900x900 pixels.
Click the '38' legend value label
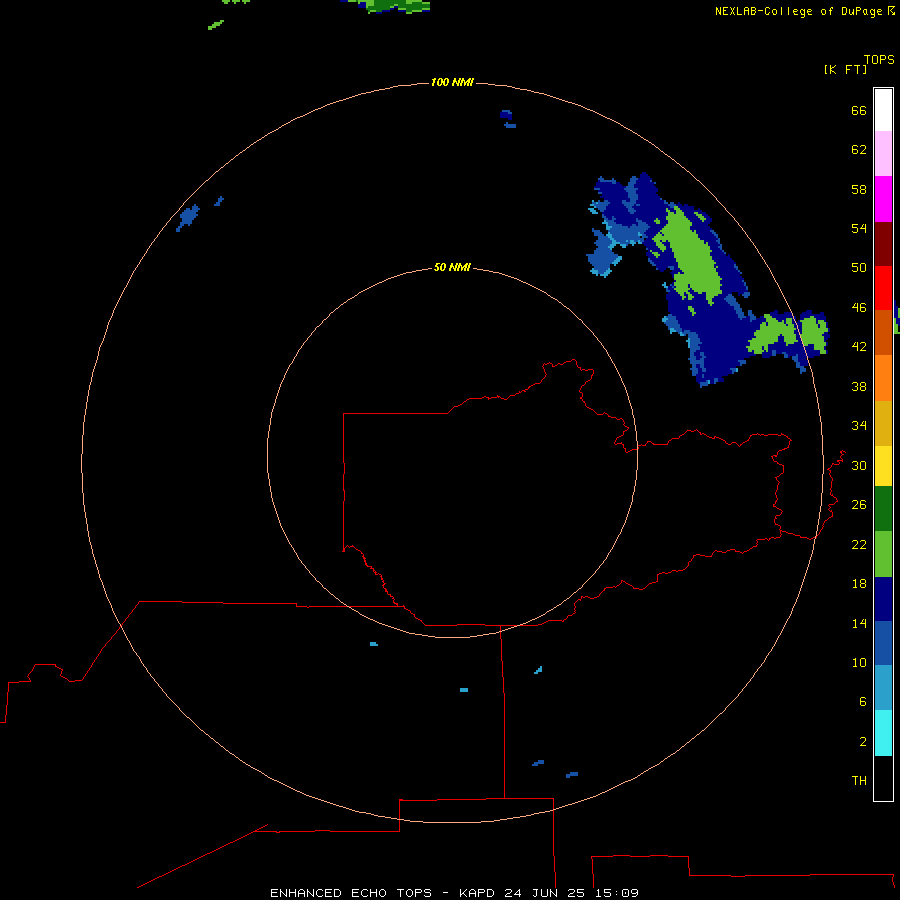click(859, 386)
